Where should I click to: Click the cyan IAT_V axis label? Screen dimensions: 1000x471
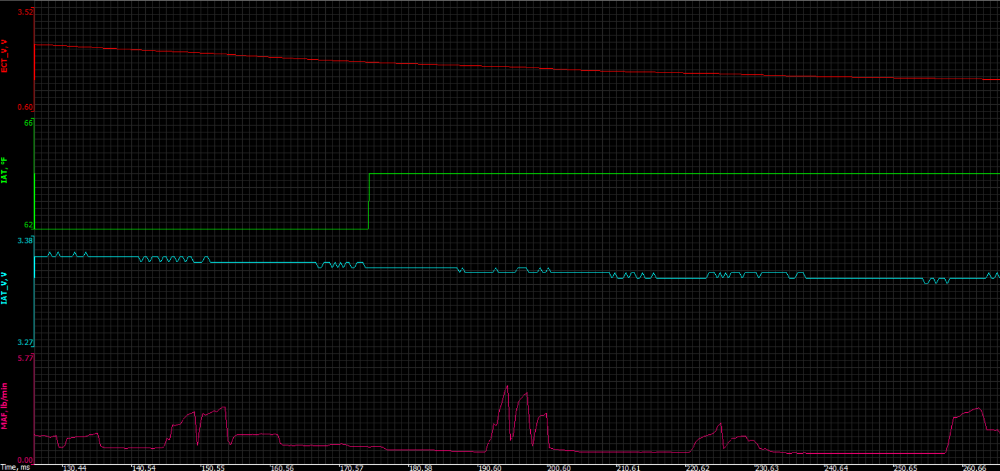(6, 287)
